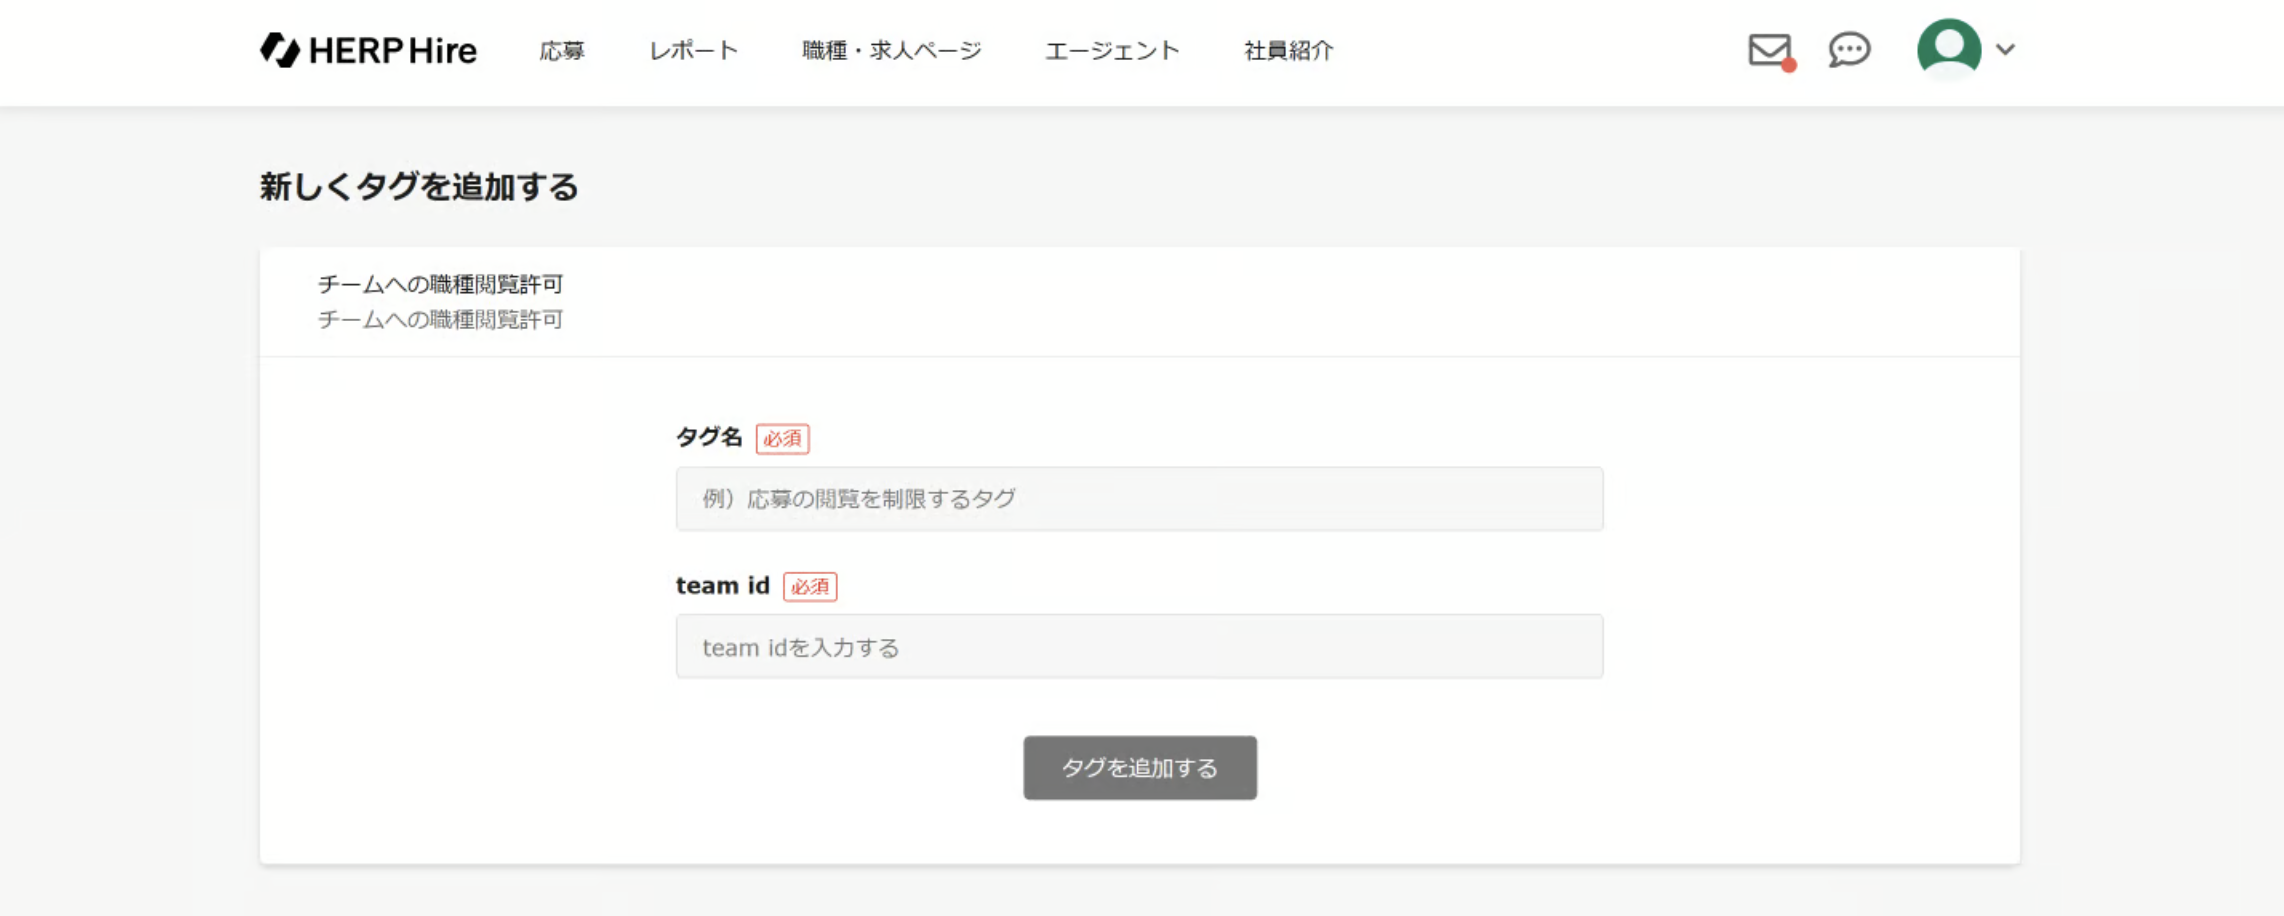Open the chat speech bubble icon
Viewport: 2284px width, 916px height.
point(1849,49)
